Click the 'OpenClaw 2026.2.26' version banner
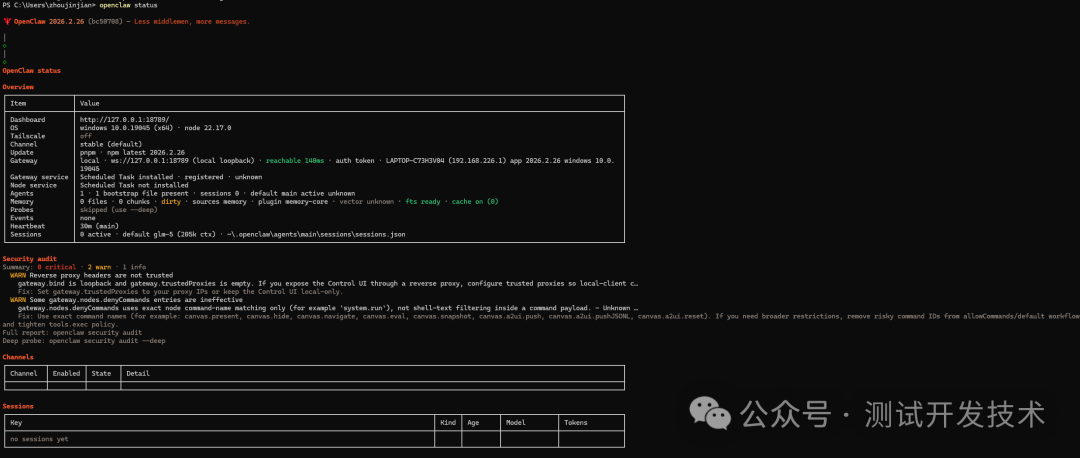 (48, 21)
